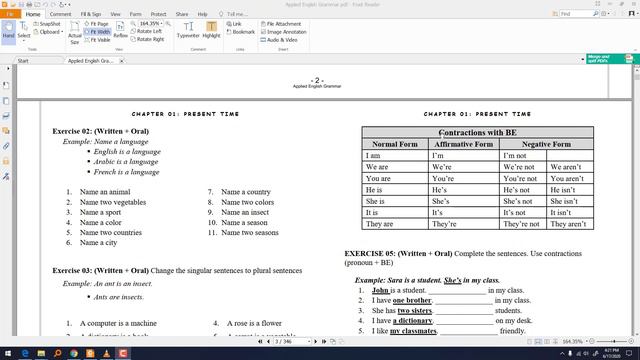
Task: Set the page to Actual Size
Action: click(75, 33)
